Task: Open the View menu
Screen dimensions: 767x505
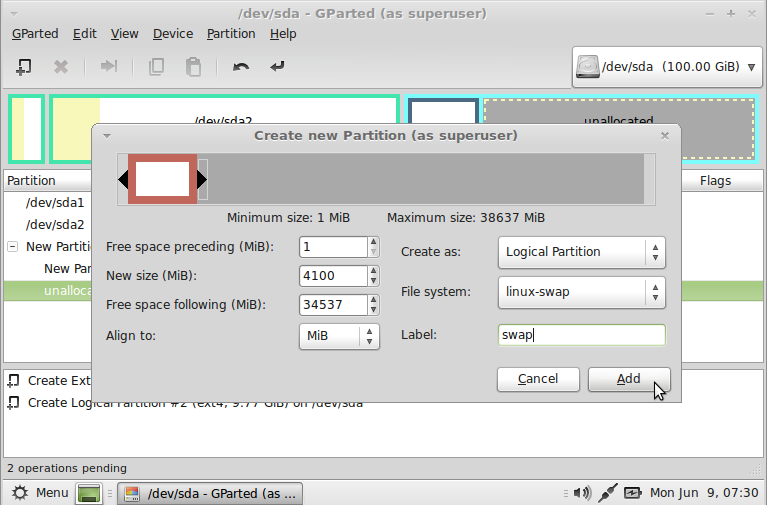Action: tap(124, 34)
